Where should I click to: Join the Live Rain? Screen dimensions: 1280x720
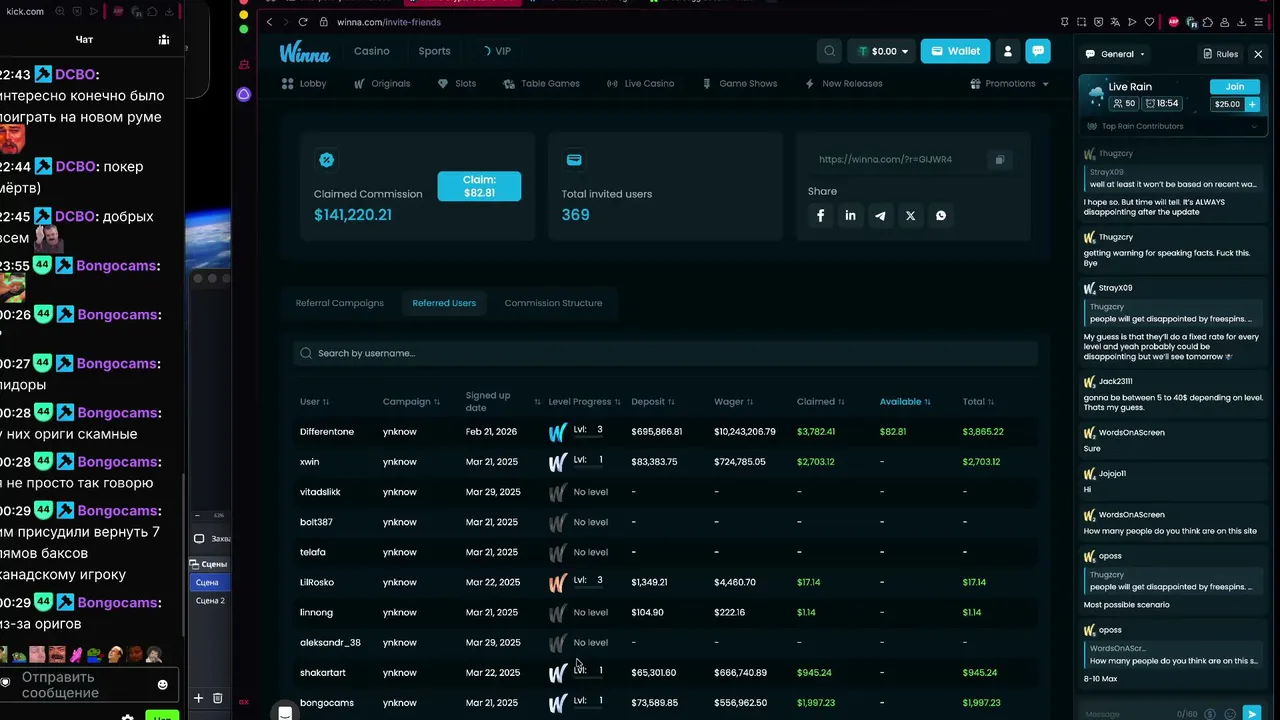coord(1235,87)
